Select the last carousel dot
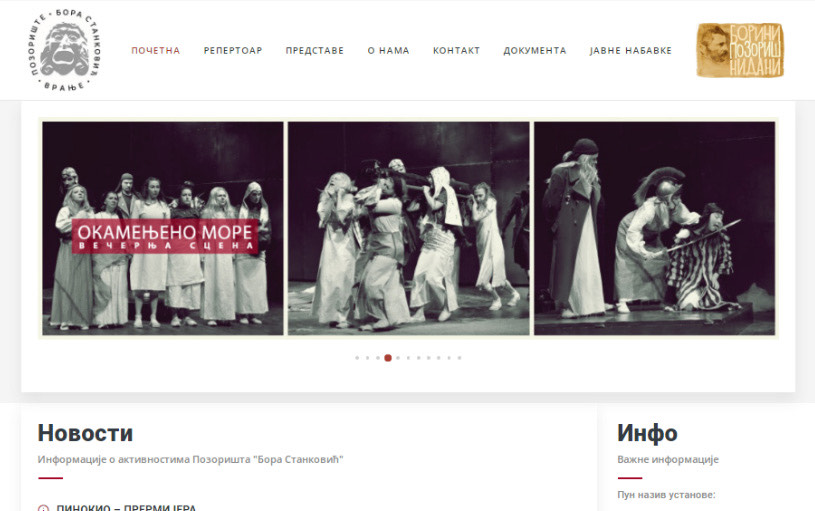The image size is (815, 511). point(459,358)
